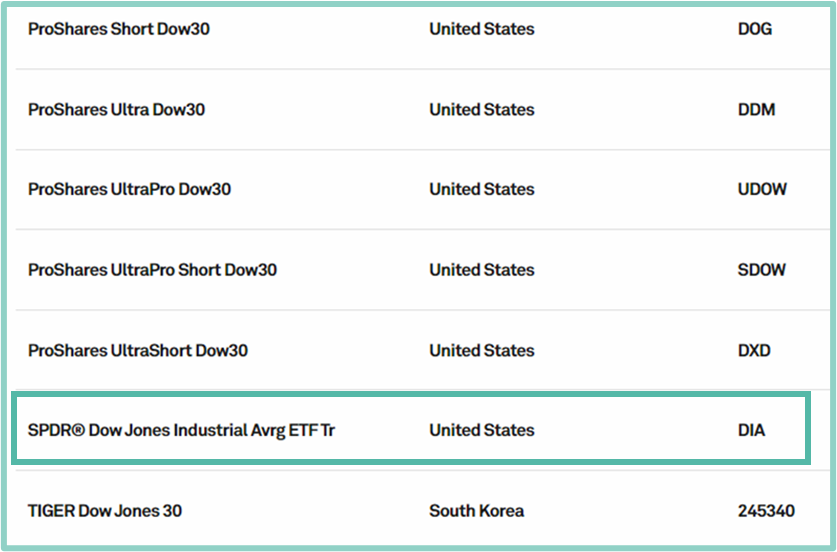The image size is (837, 552).
Task: Open the ProShares Ultra Dow30 fund
Action: point(116,109)
